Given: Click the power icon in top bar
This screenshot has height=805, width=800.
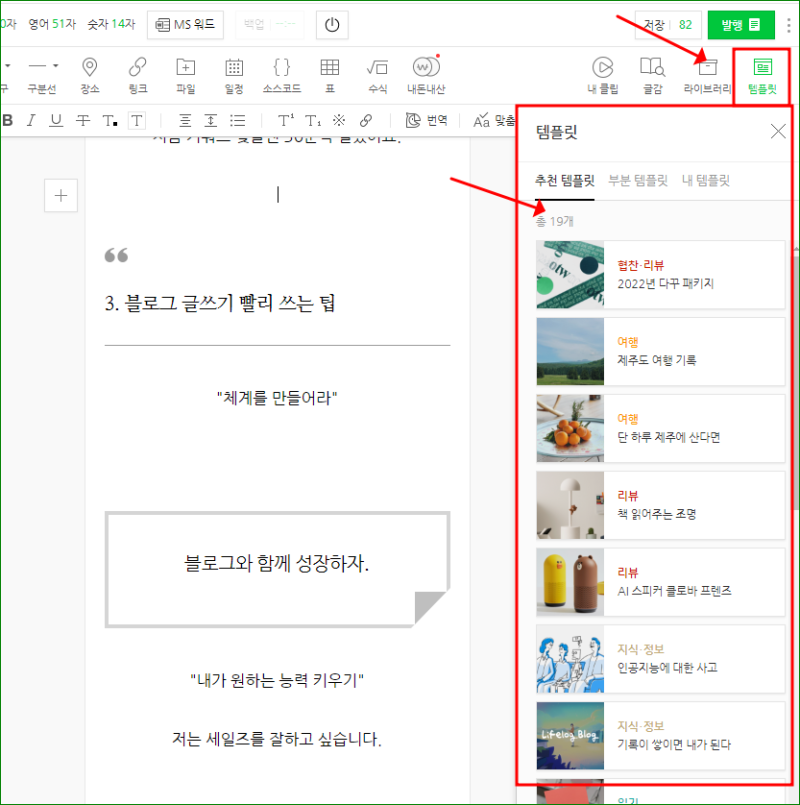Looking at the screenshot, I should pos(332,25).
